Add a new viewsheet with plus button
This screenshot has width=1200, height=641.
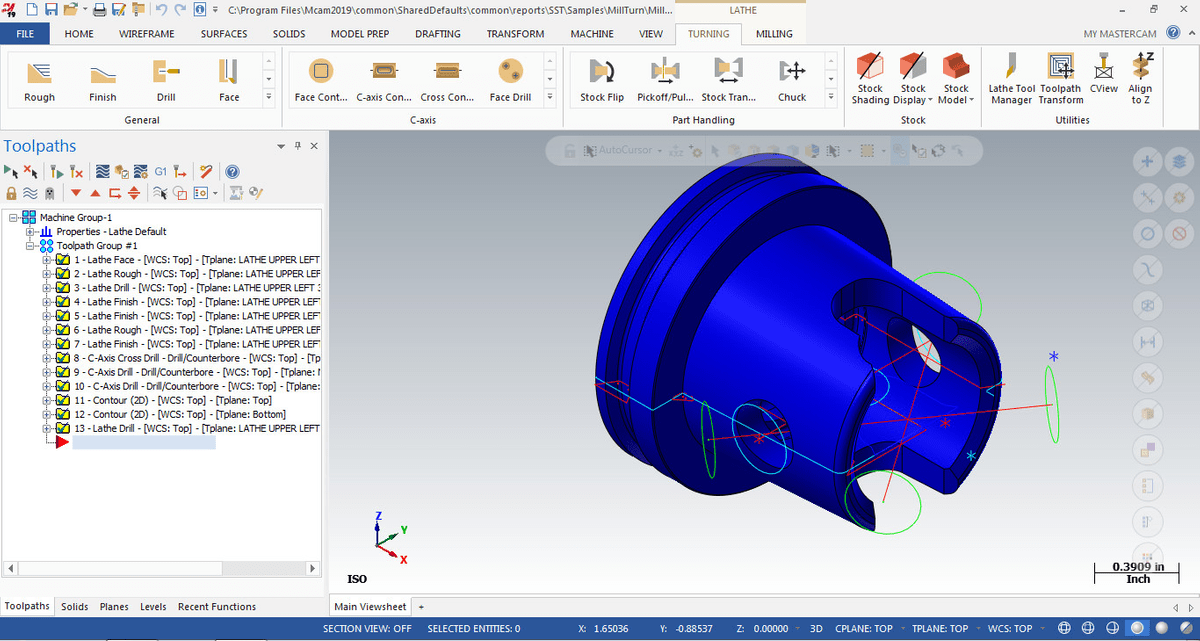point(421,607)
